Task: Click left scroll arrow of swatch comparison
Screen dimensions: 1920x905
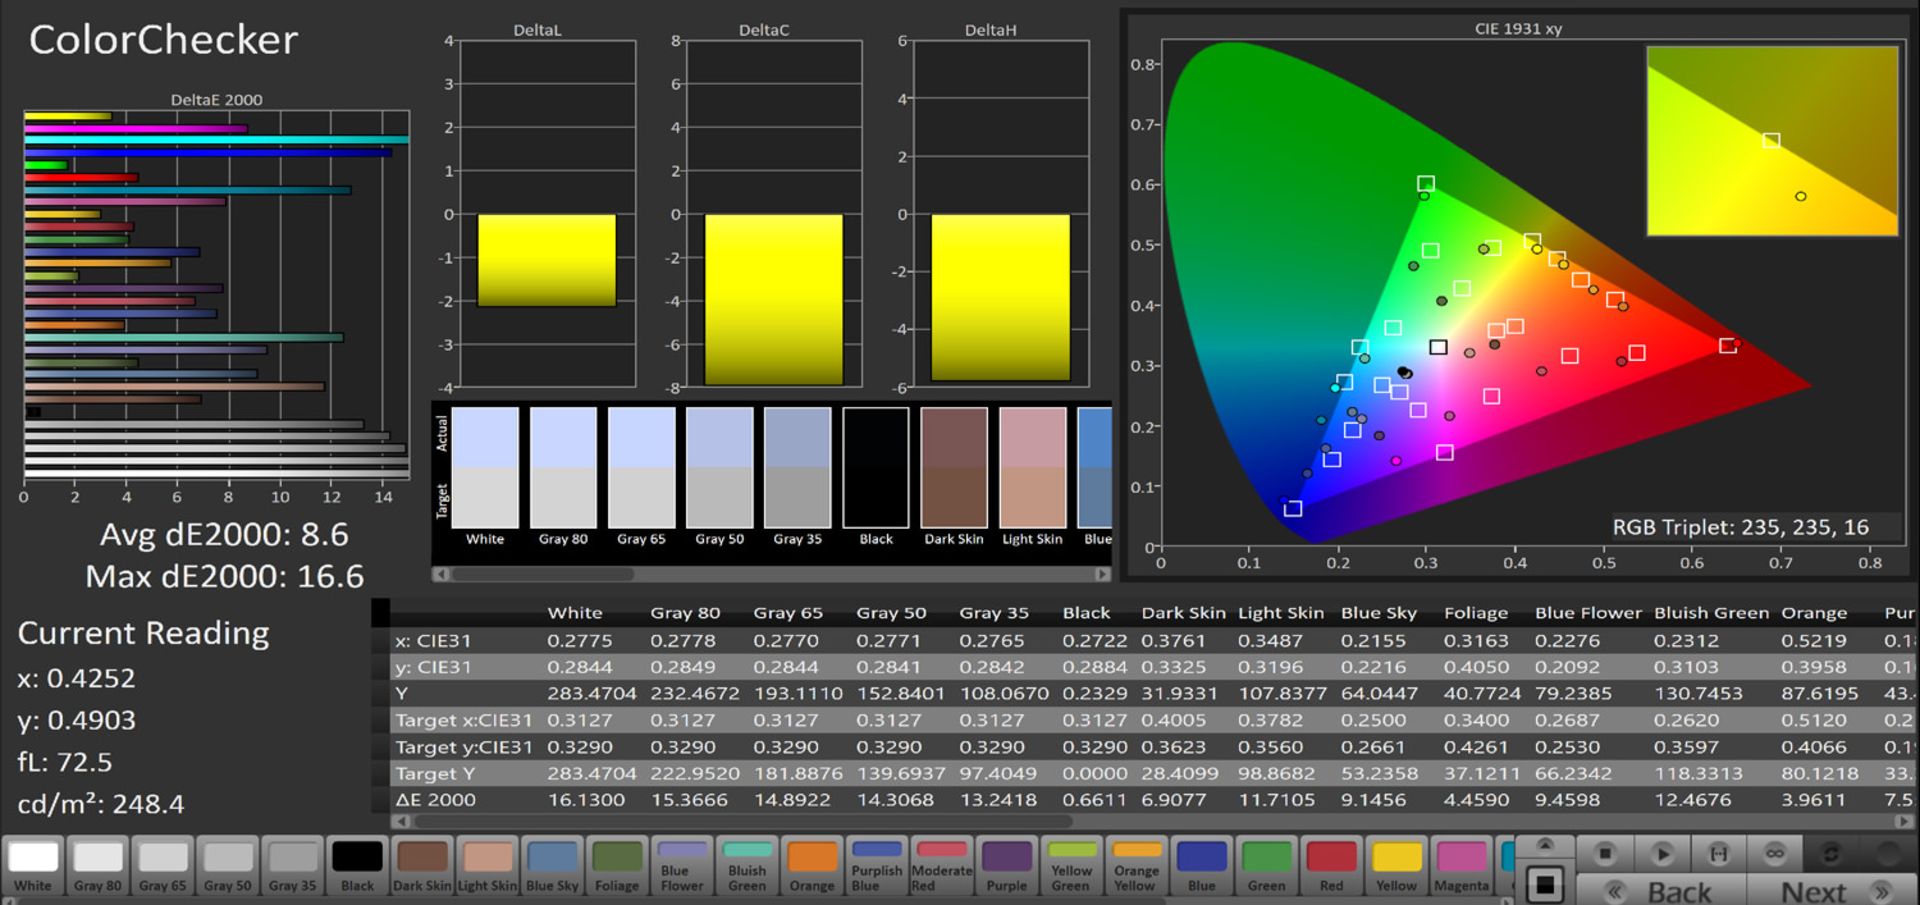Action: tap(440, 574)
